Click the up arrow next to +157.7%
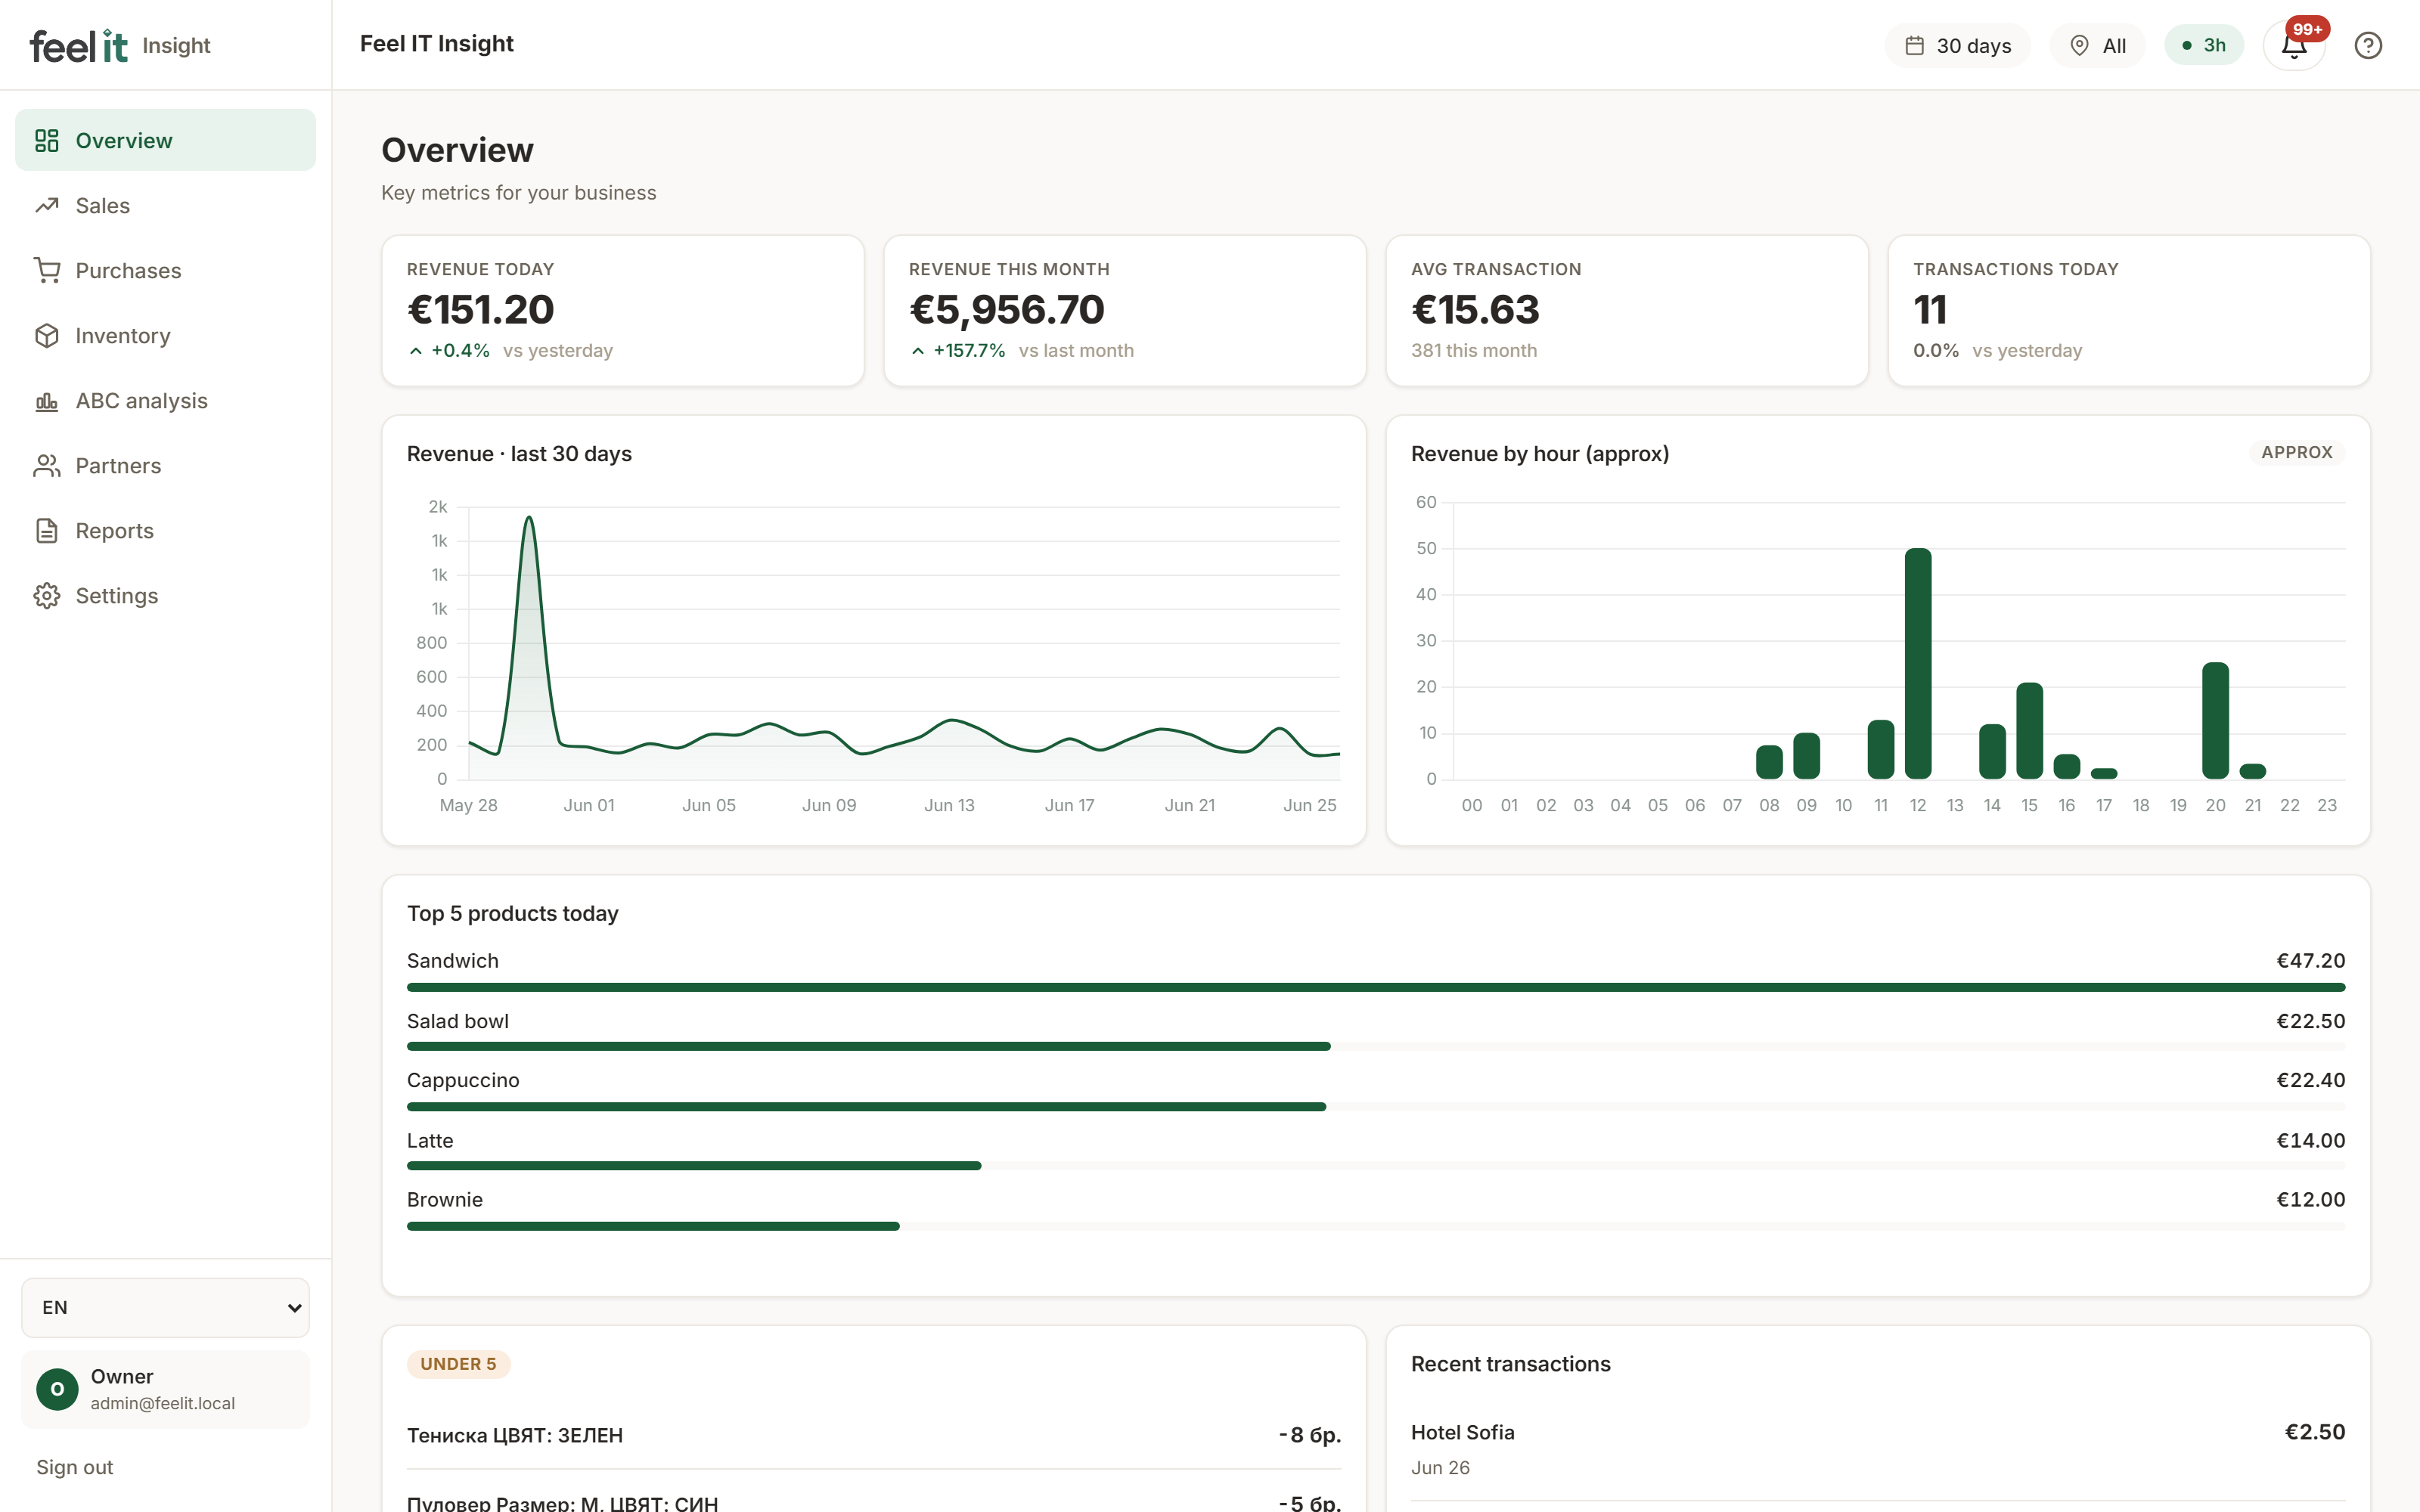The image size is (2420, 1512). [x=918, y=351]
